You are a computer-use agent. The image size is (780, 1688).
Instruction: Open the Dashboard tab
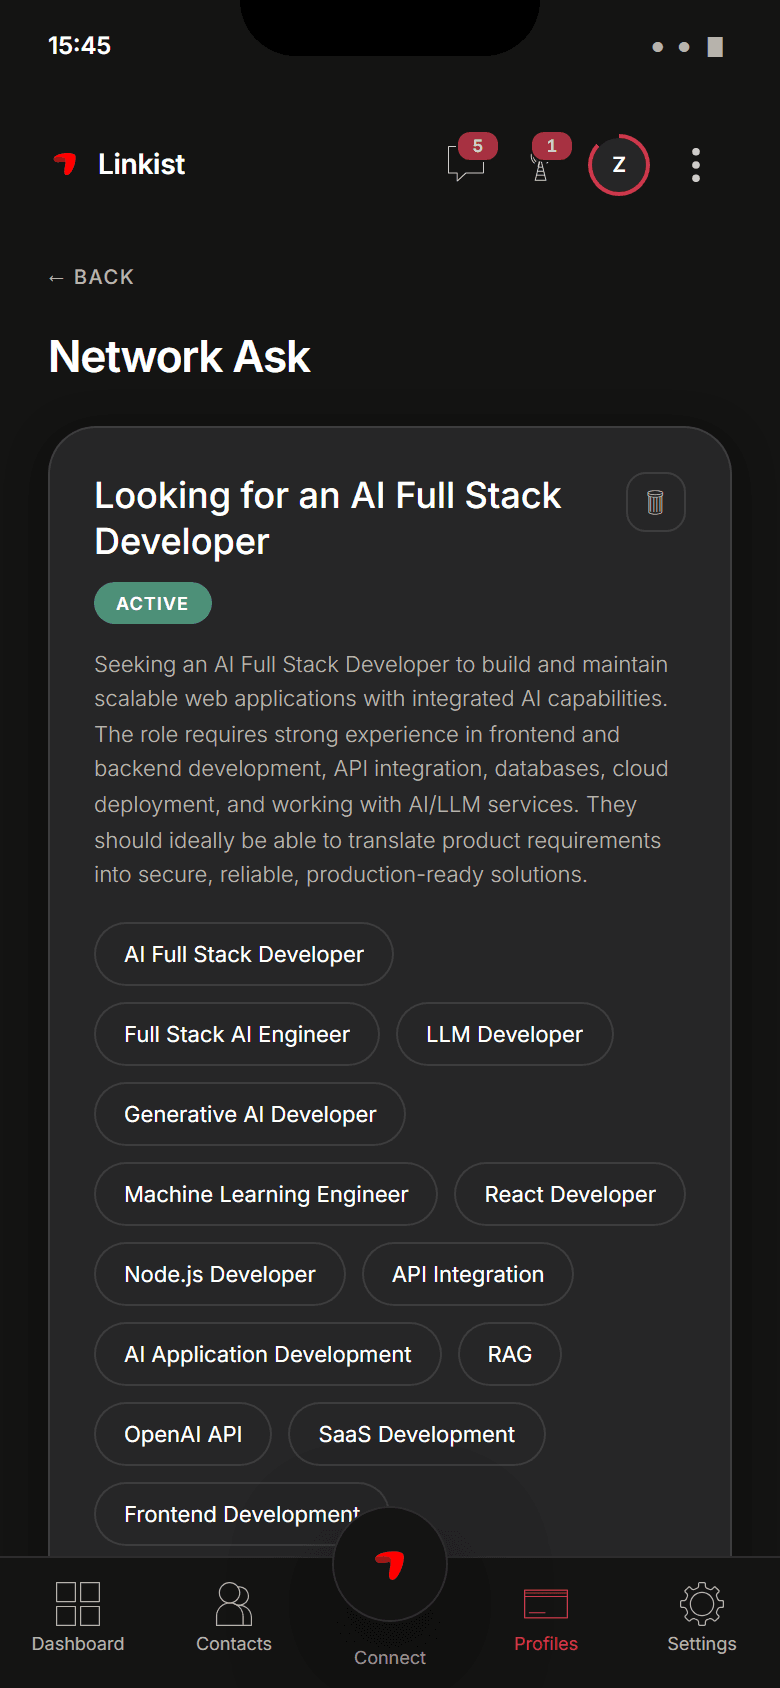click(78, 1617)
